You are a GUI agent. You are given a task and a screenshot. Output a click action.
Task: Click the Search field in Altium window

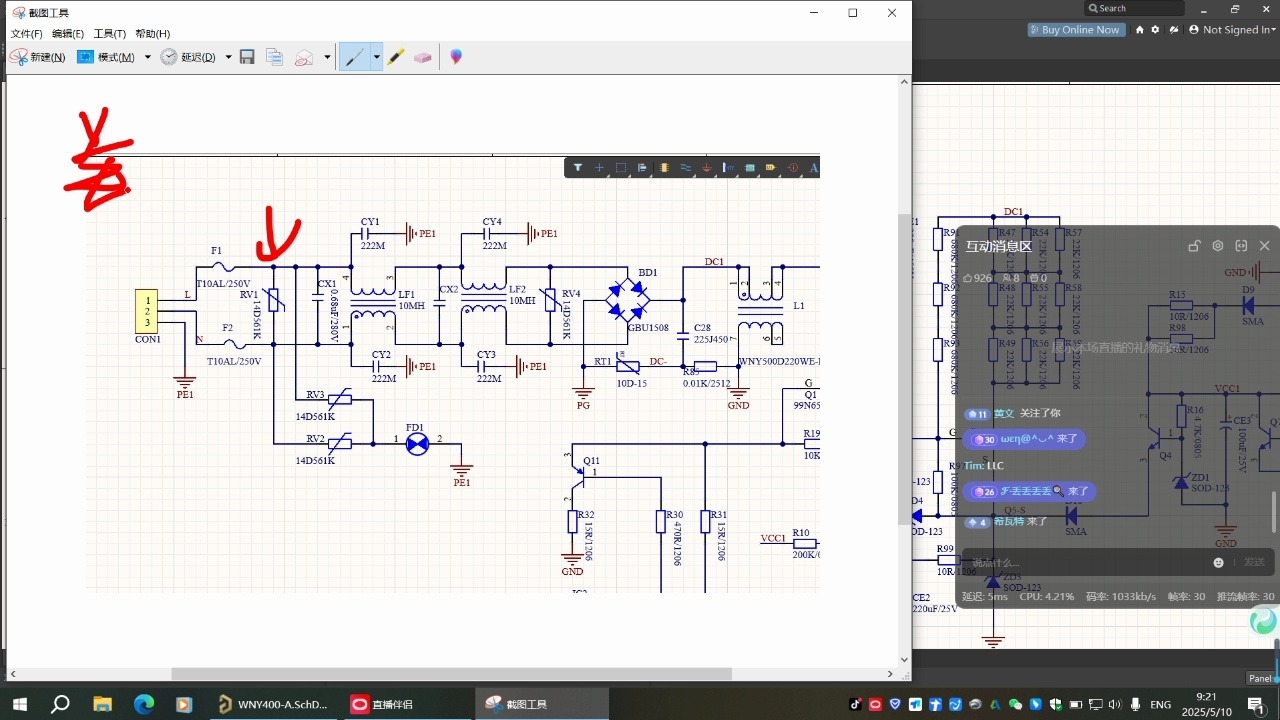tap(1134, 8)
